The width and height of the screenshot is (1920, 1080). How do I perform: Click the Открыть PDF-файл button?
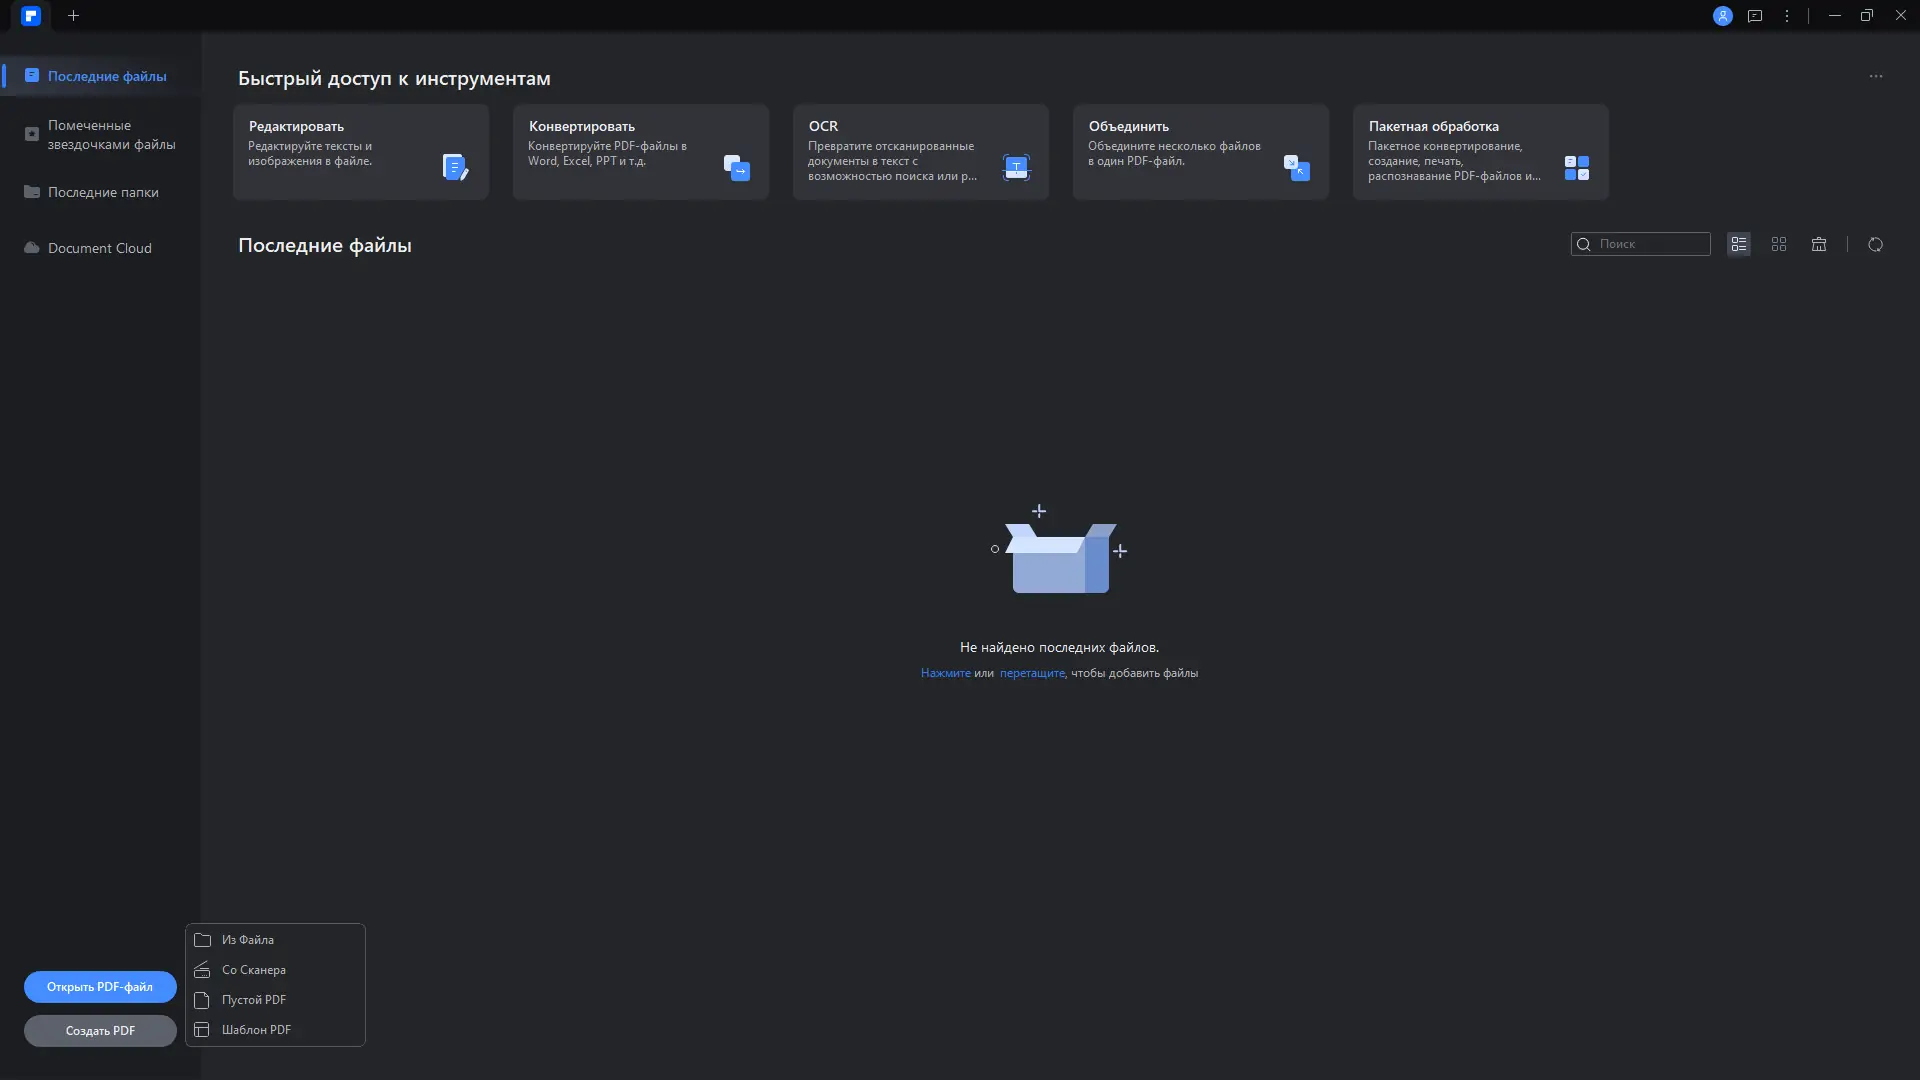pos(100,987)
